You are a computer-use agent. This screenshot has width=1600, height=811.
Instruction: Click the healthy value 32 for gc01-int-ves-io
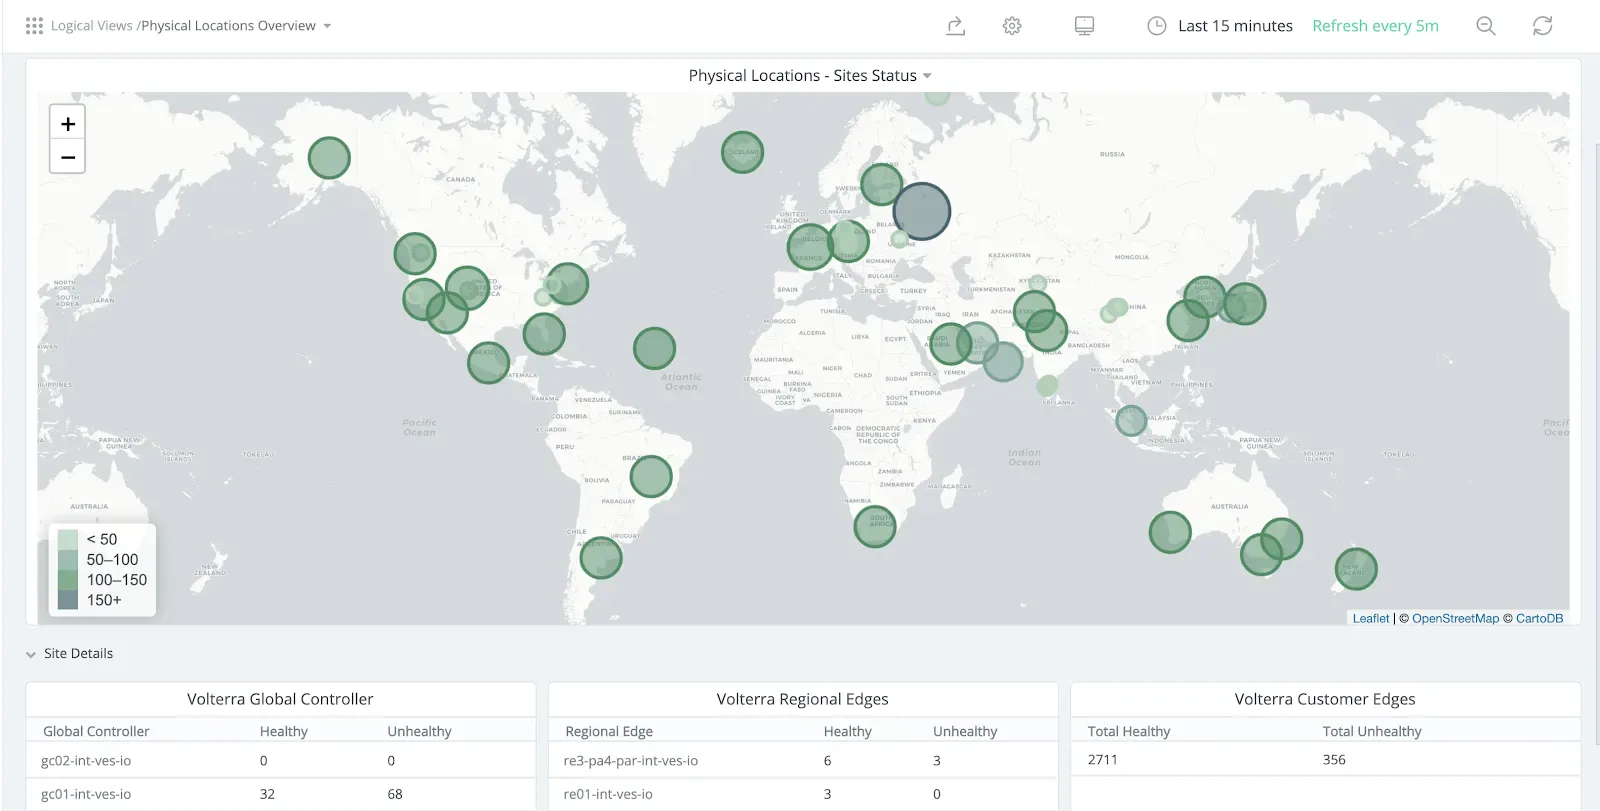[267, 795]
